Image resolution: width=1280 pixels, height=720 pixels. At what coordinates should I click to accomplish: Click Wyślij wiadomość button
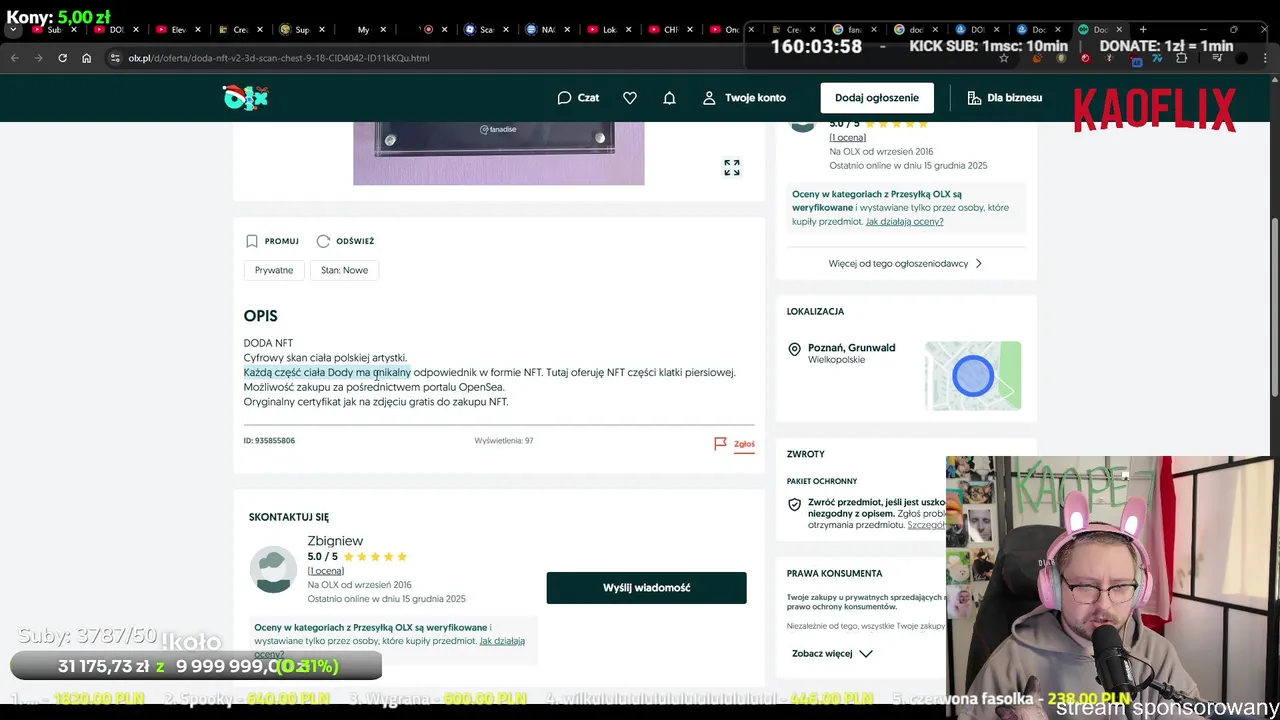coord(646,588)
